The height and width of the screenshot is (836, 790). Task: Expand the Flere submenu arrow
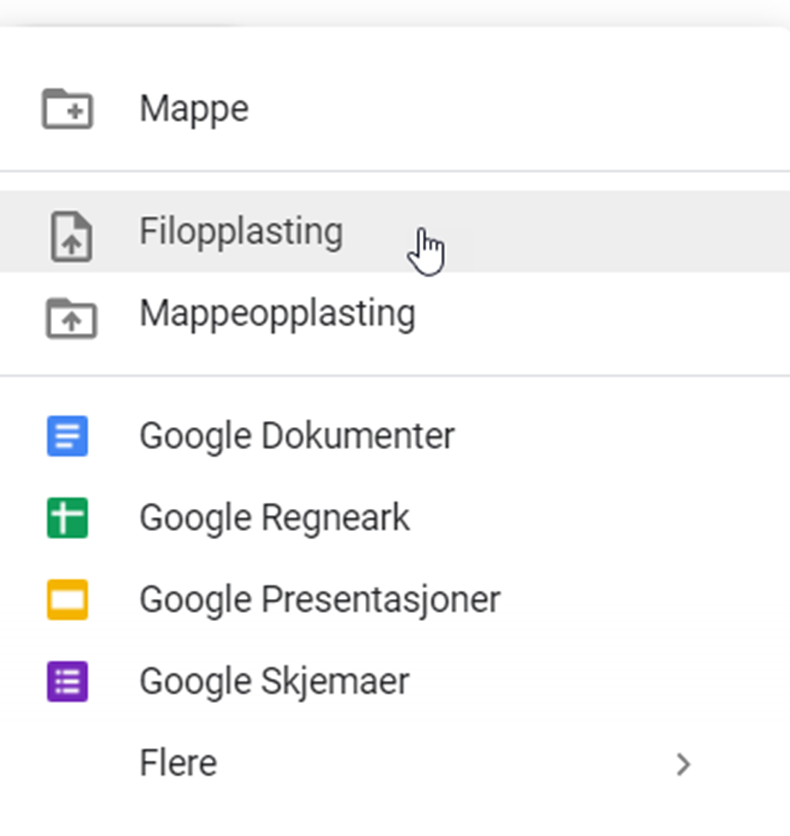pos(683,764)
